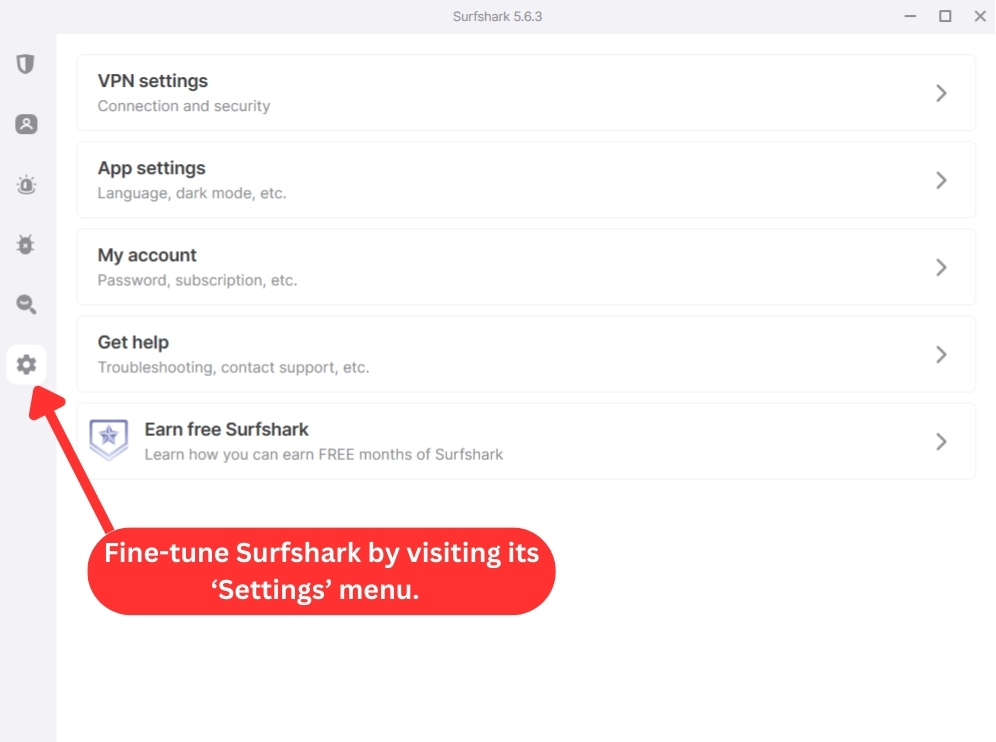Open VPN settings menu entry
This screenshot has height=742, width=996.
[526, 93]
